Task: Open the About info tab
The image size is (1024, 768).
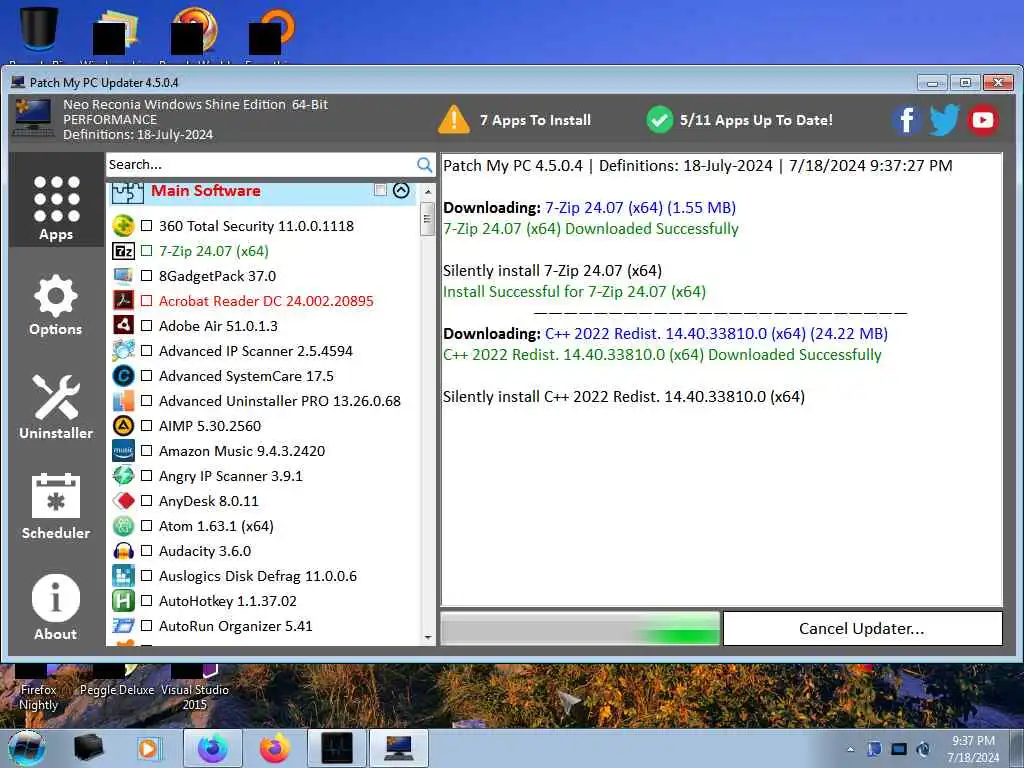Action: coord(56,607)
